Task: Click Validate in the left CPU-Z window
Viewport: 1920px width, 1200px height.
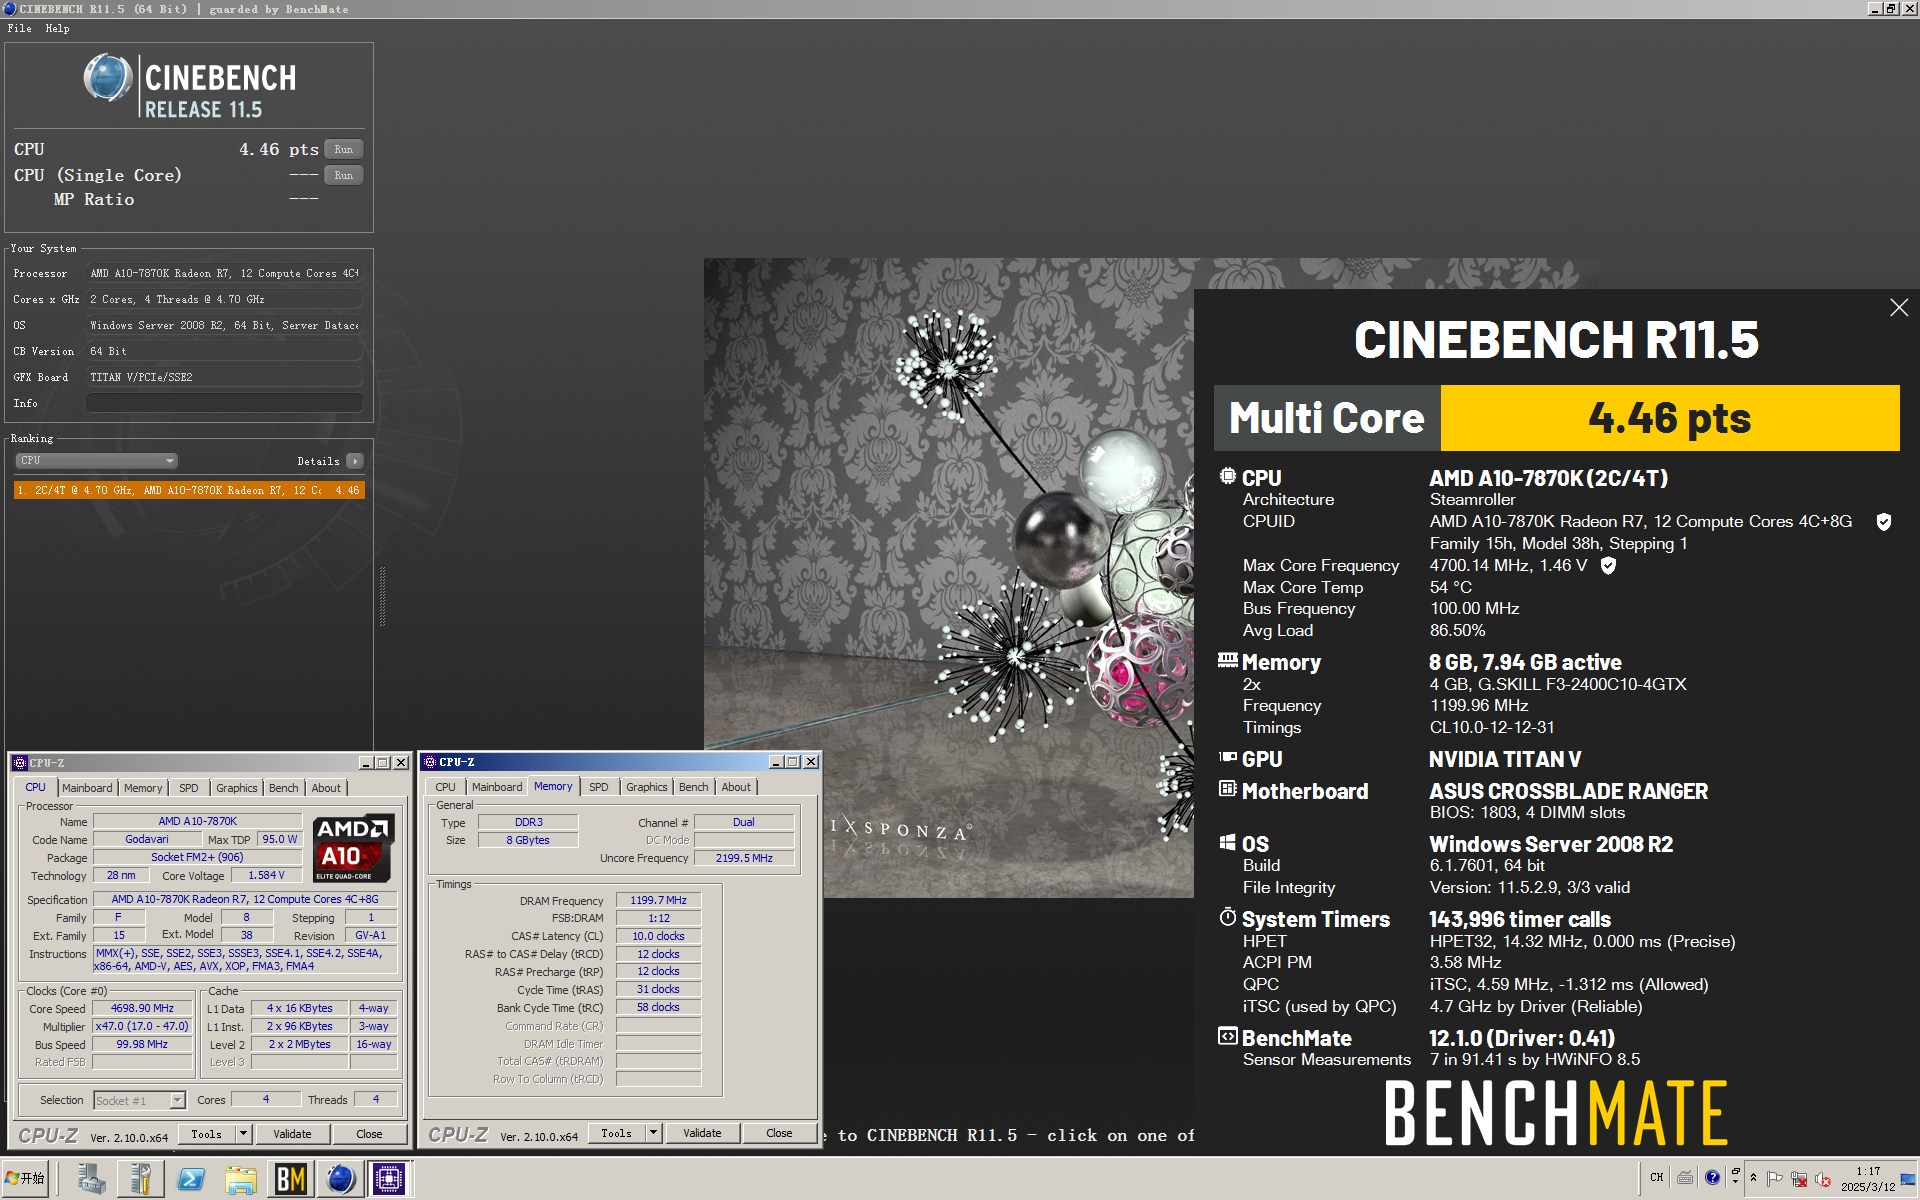Action: (x=292, y=1134)
